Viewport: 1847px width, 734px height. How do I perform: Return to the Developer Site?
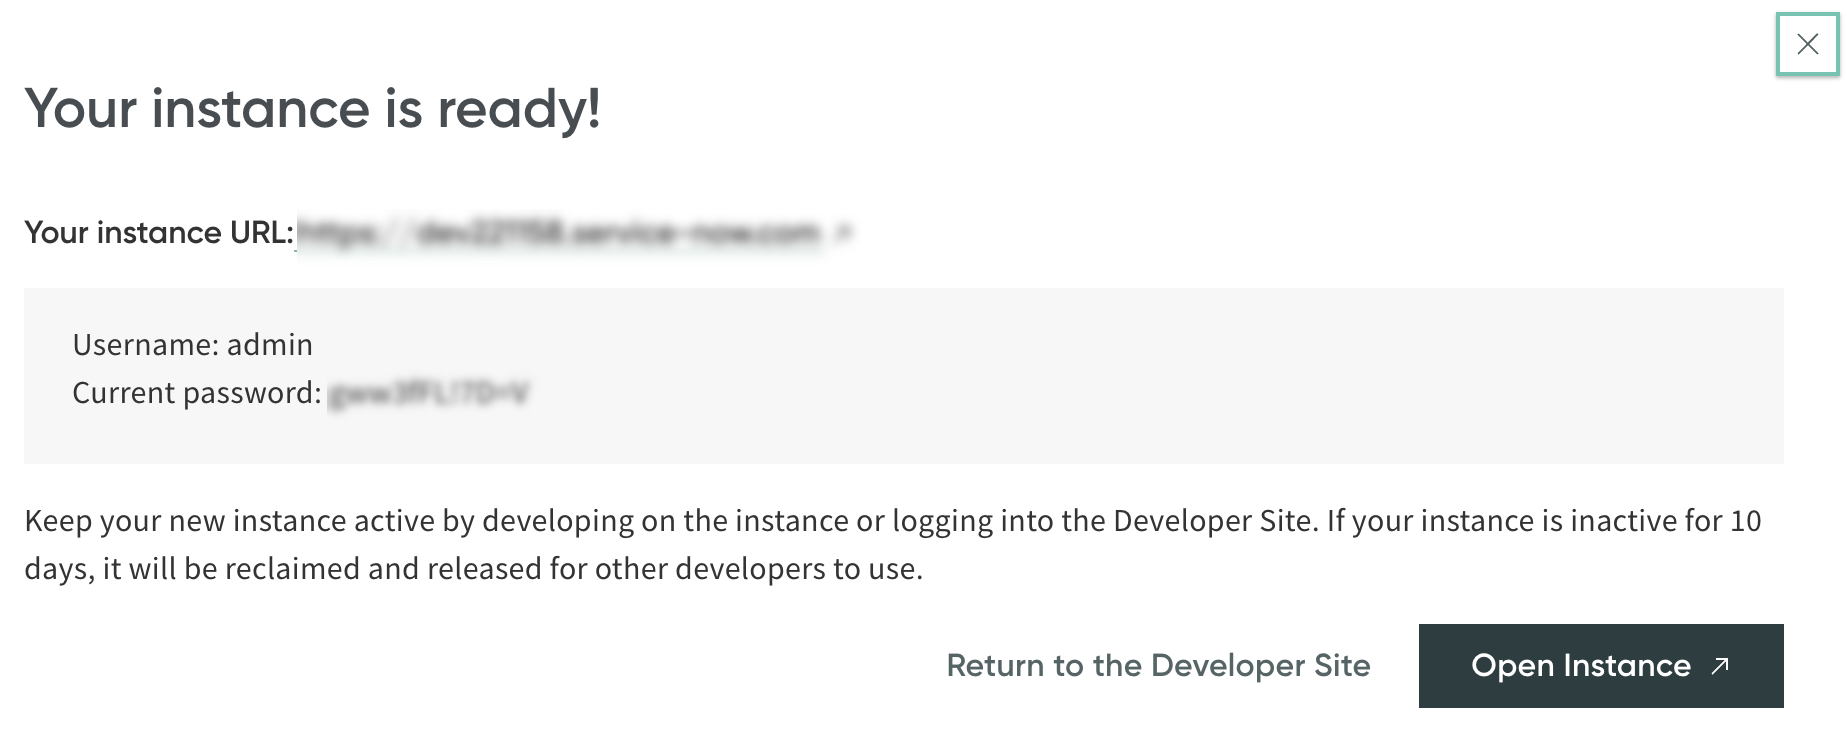point(1158,666)
